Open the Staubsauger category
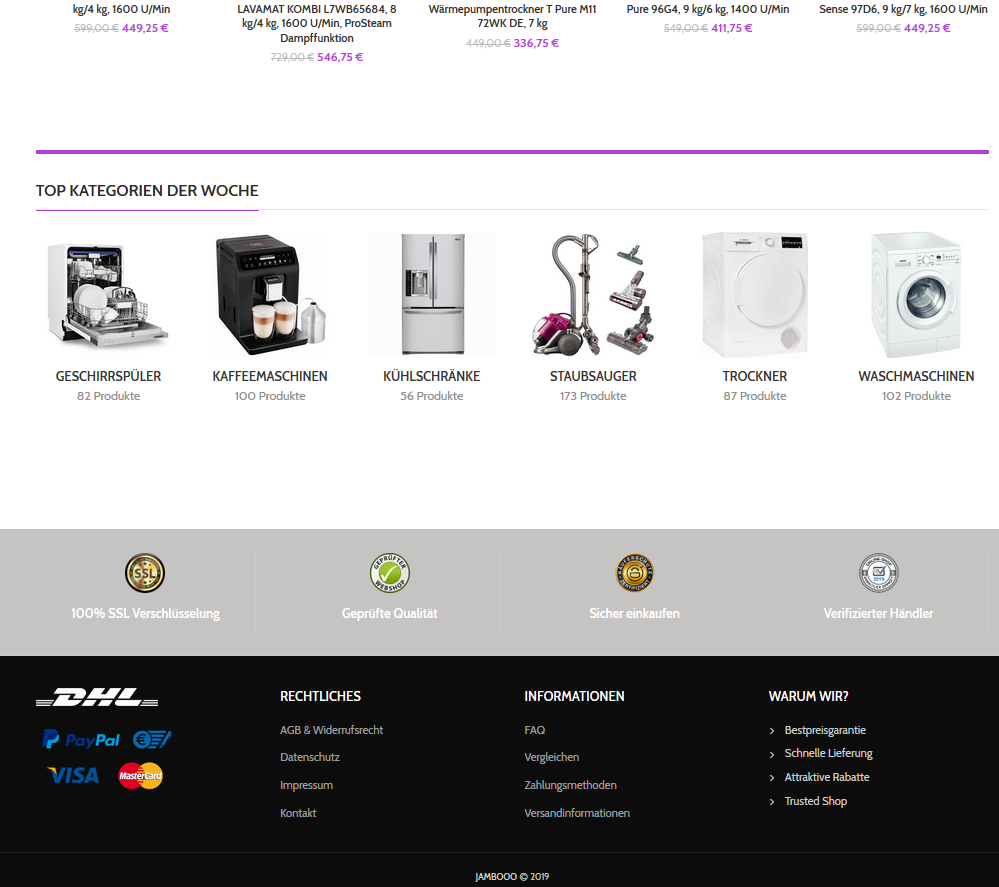This screenshot has width=999, height=887. [x=593, y=376]
